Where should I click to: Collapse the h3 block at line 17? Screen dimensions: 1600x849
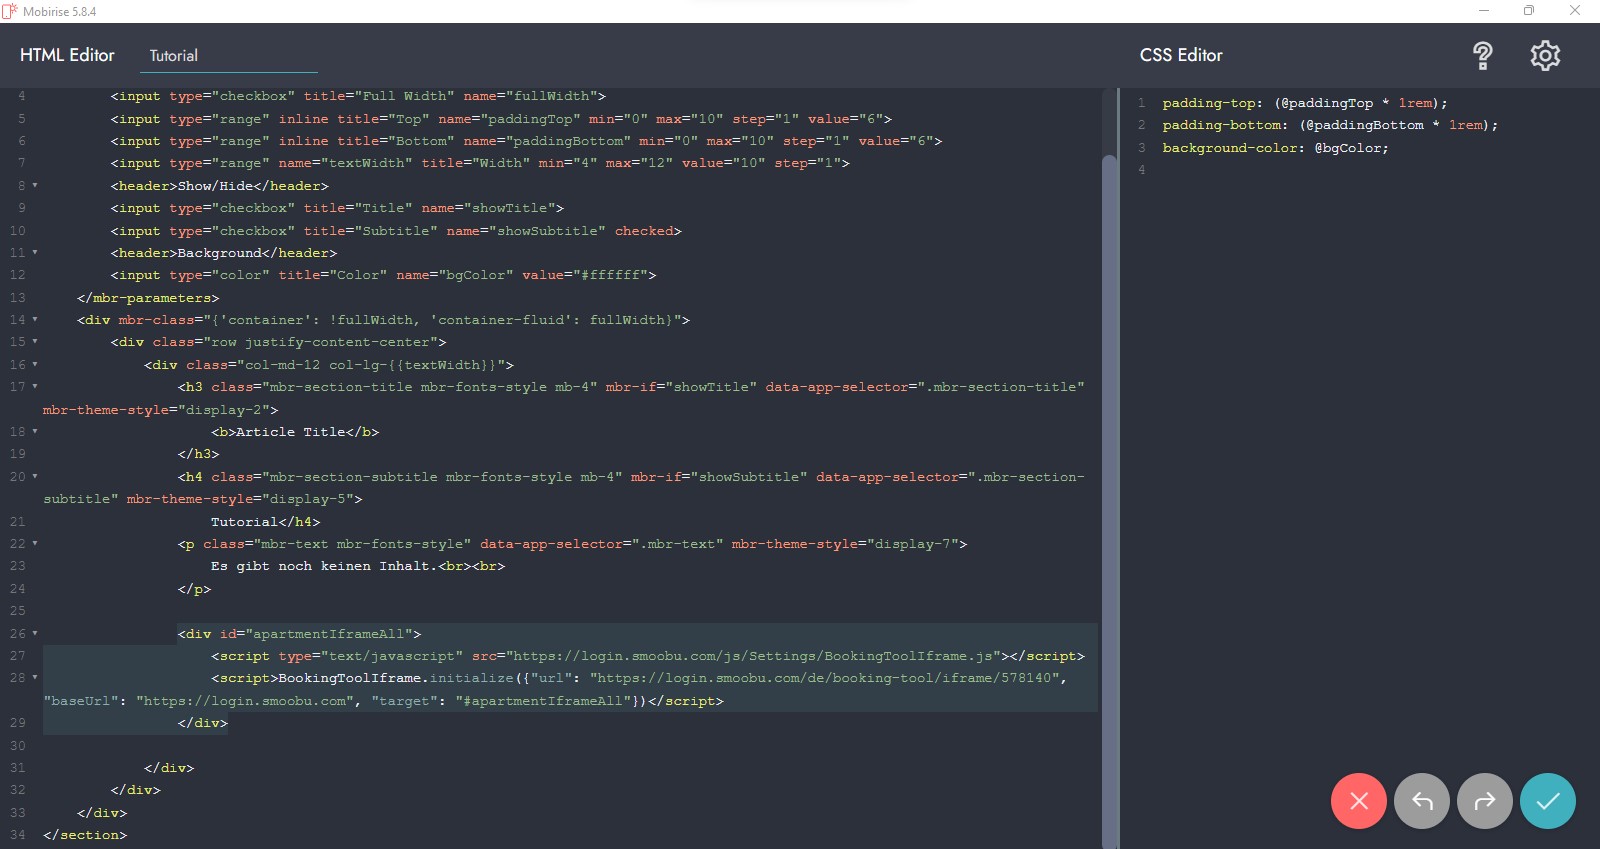(x=35, y=387)
